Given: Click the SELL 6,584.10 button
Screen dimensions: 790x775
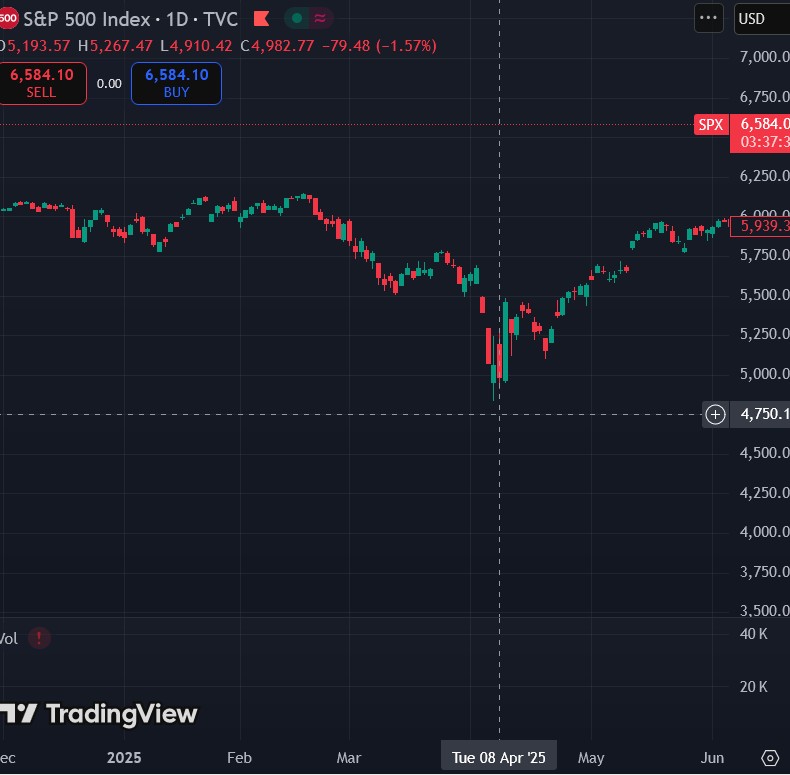Looking at the screenshot, I should [42, 84].
